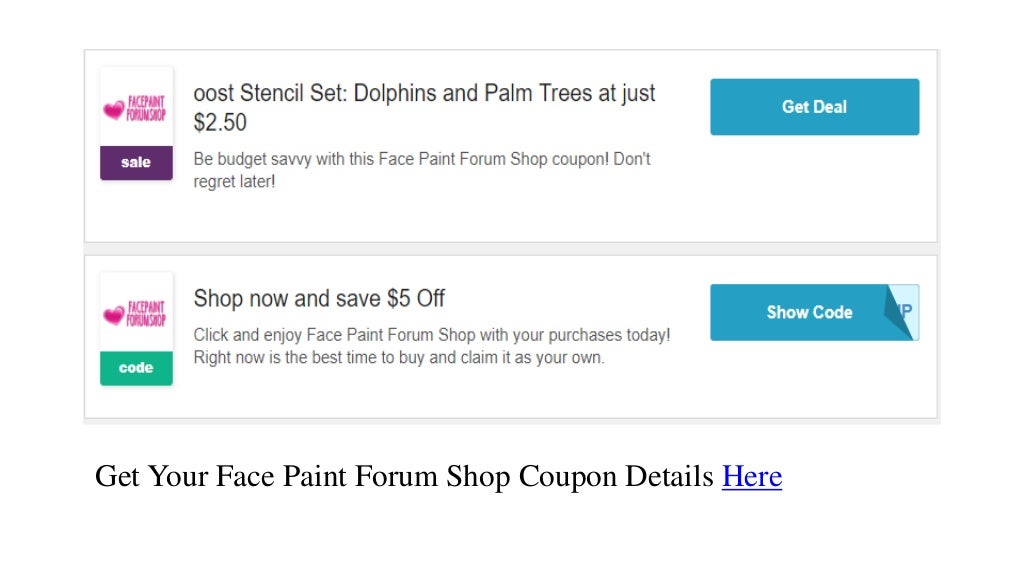Image resolution: width=1024 pixels, height=576 pixels.
Task: Click FacePaint ForumShop logo text on code coupon
Action: [146, 313]
